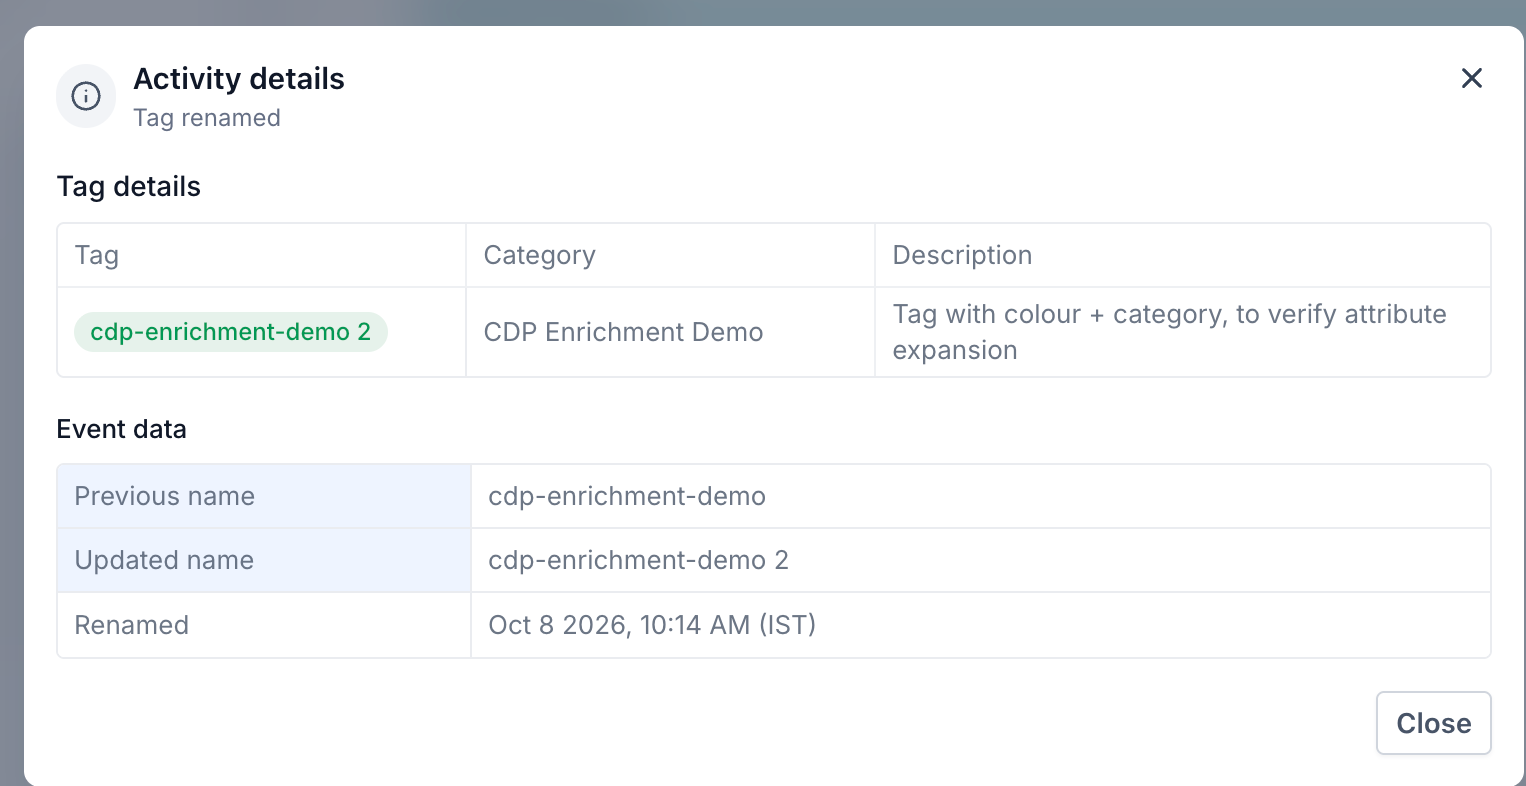The width and height of the screenshot is (1526, 786).
Task: Click the 'Tag details' section heading
Action: 129,187
